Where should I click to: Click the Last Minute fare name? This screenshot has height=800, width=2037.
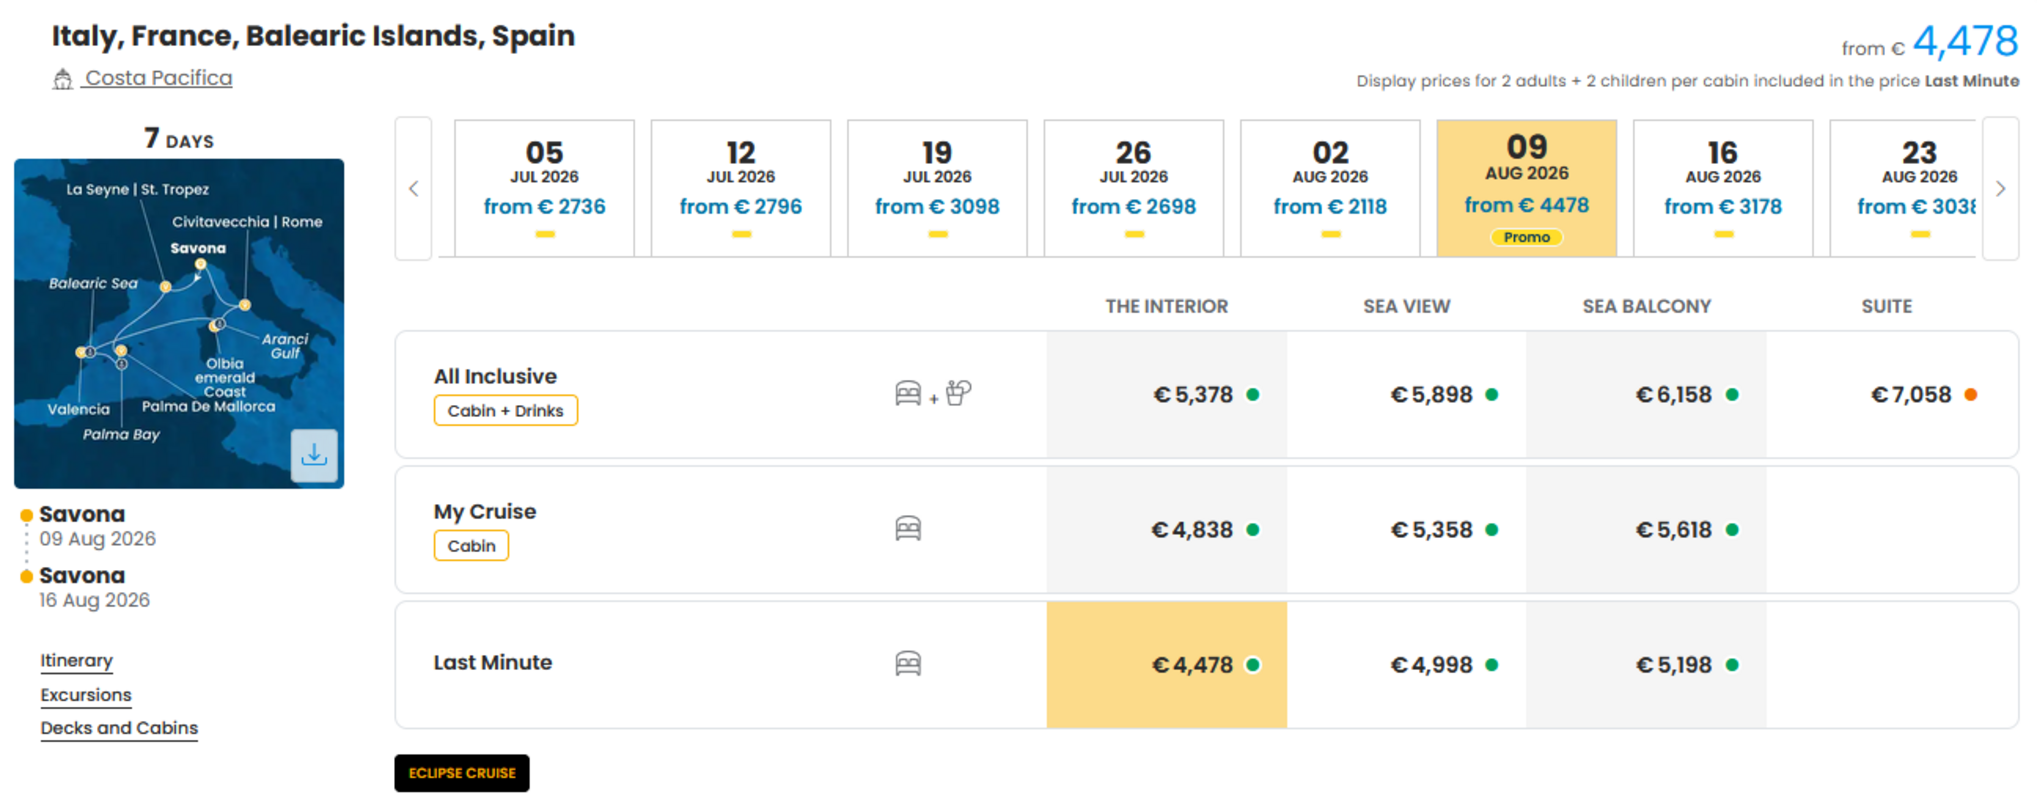(493, 663)
